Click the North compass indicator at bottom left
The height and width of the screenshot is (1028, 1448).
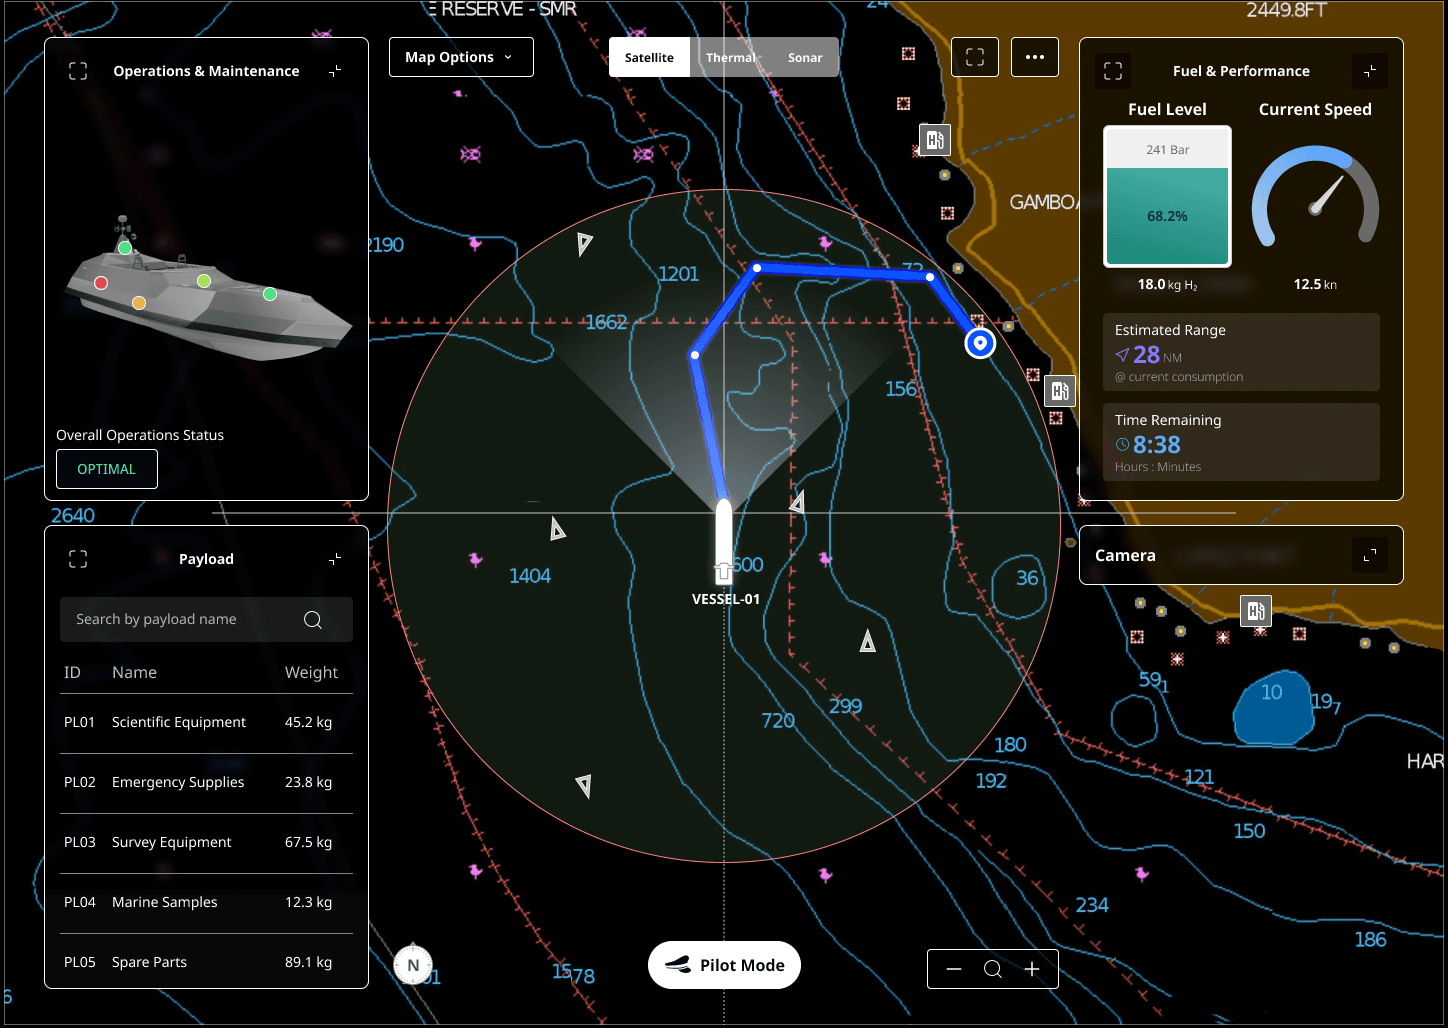413,965
